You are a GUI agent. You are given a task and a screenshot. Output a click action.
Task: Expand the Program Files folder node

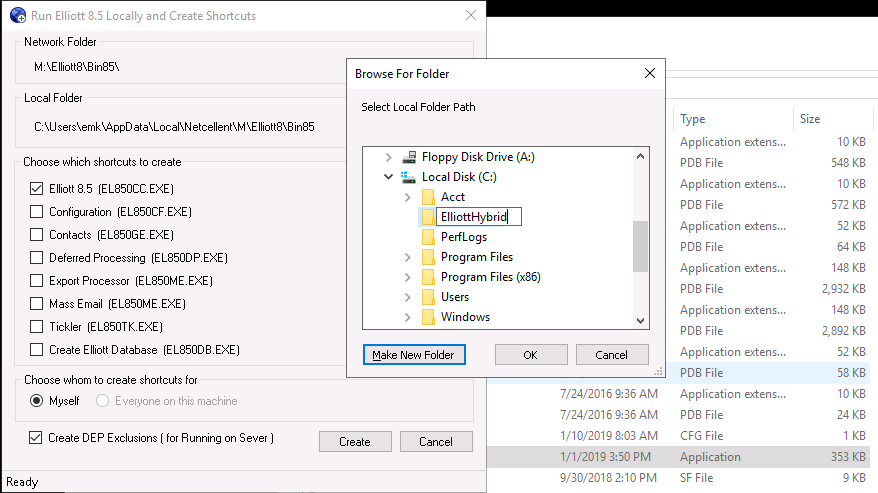(408, 257)
